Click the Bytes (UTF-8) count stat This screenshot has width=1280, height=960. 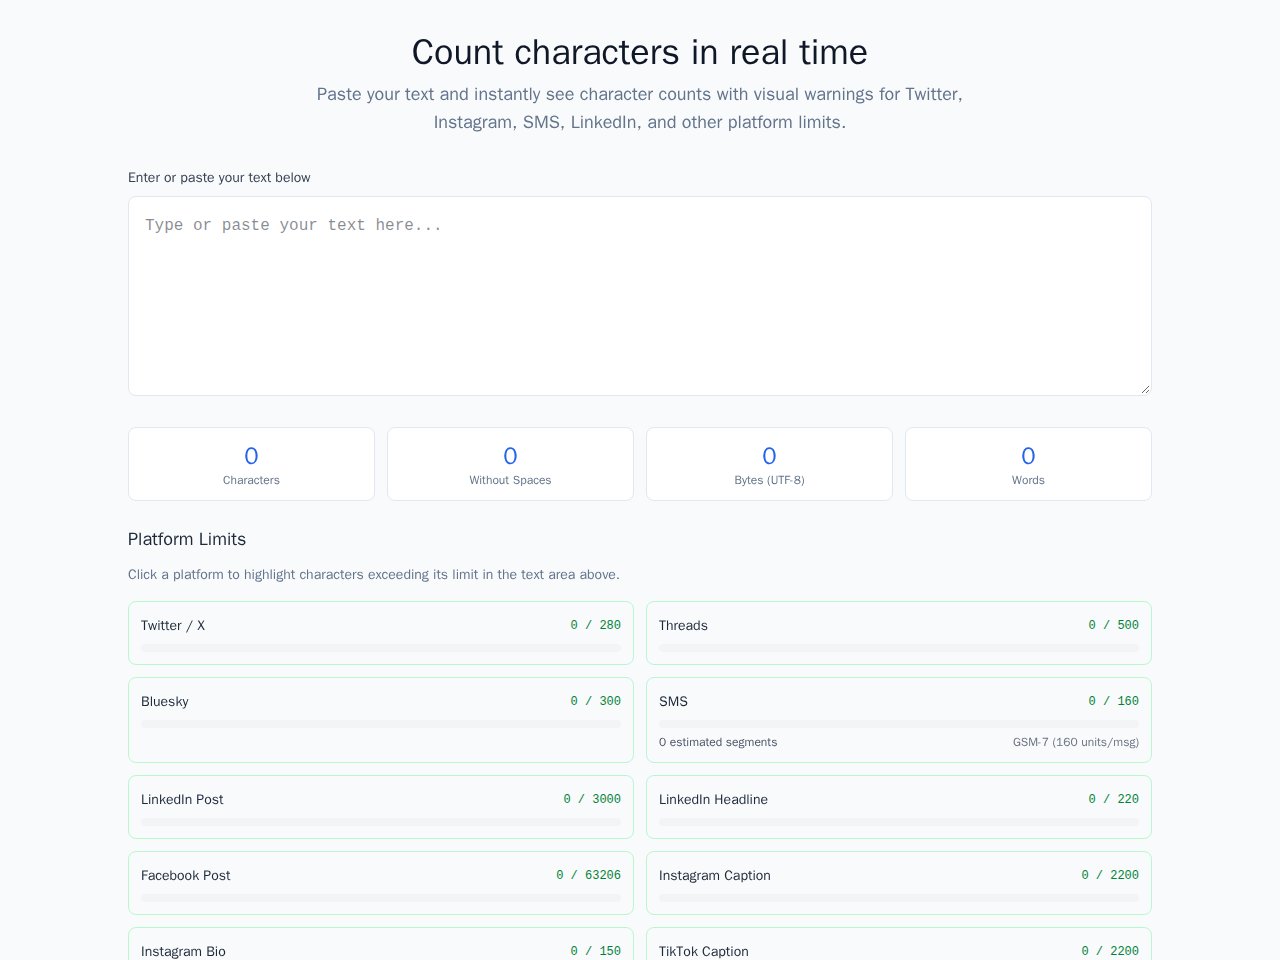coord(769,464)
